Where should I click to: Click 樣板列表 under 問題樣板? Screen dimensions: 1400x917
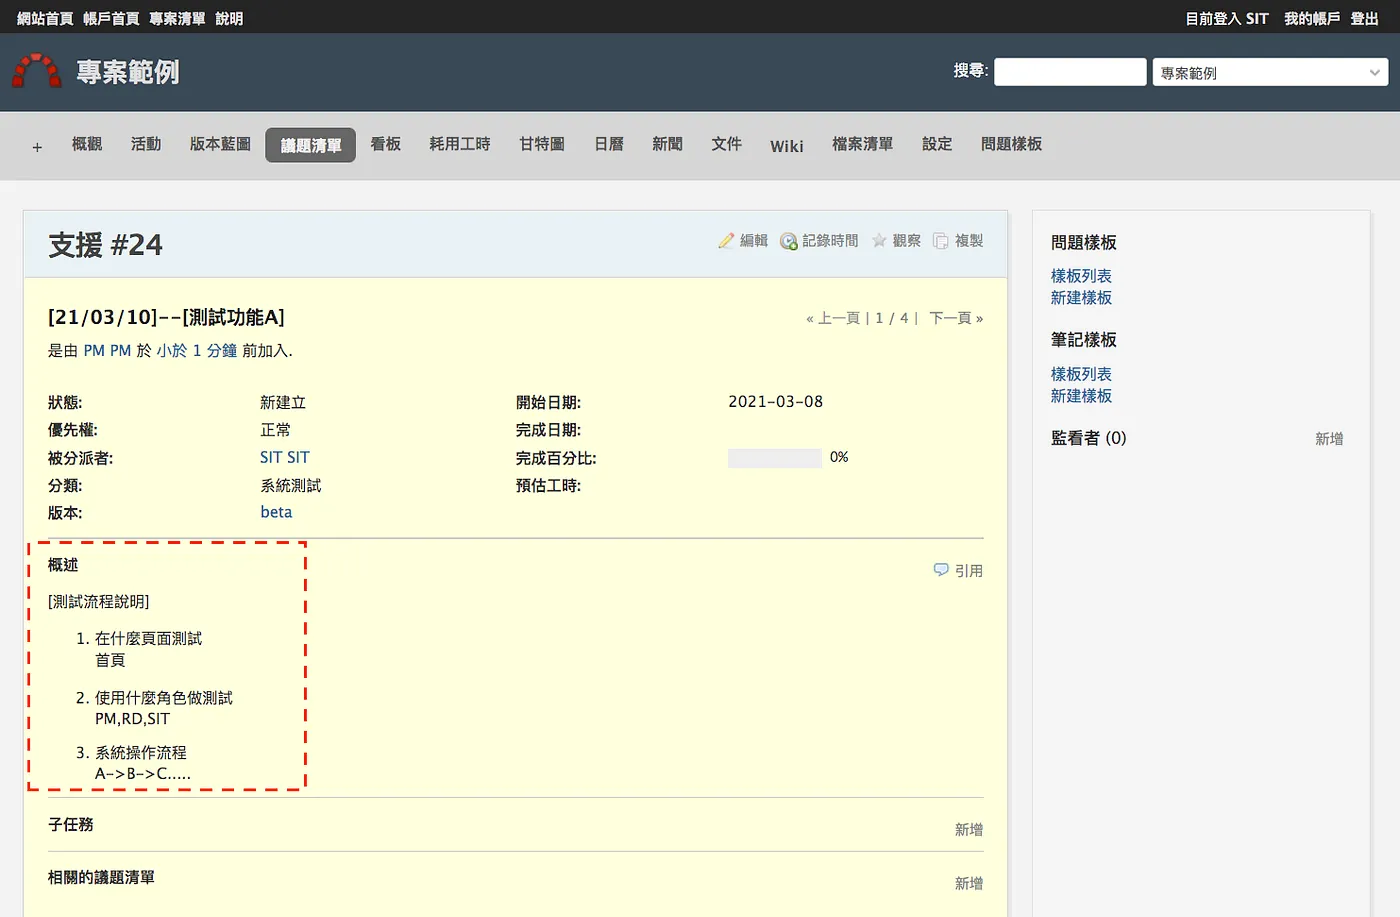click(x=1081, y=276)
